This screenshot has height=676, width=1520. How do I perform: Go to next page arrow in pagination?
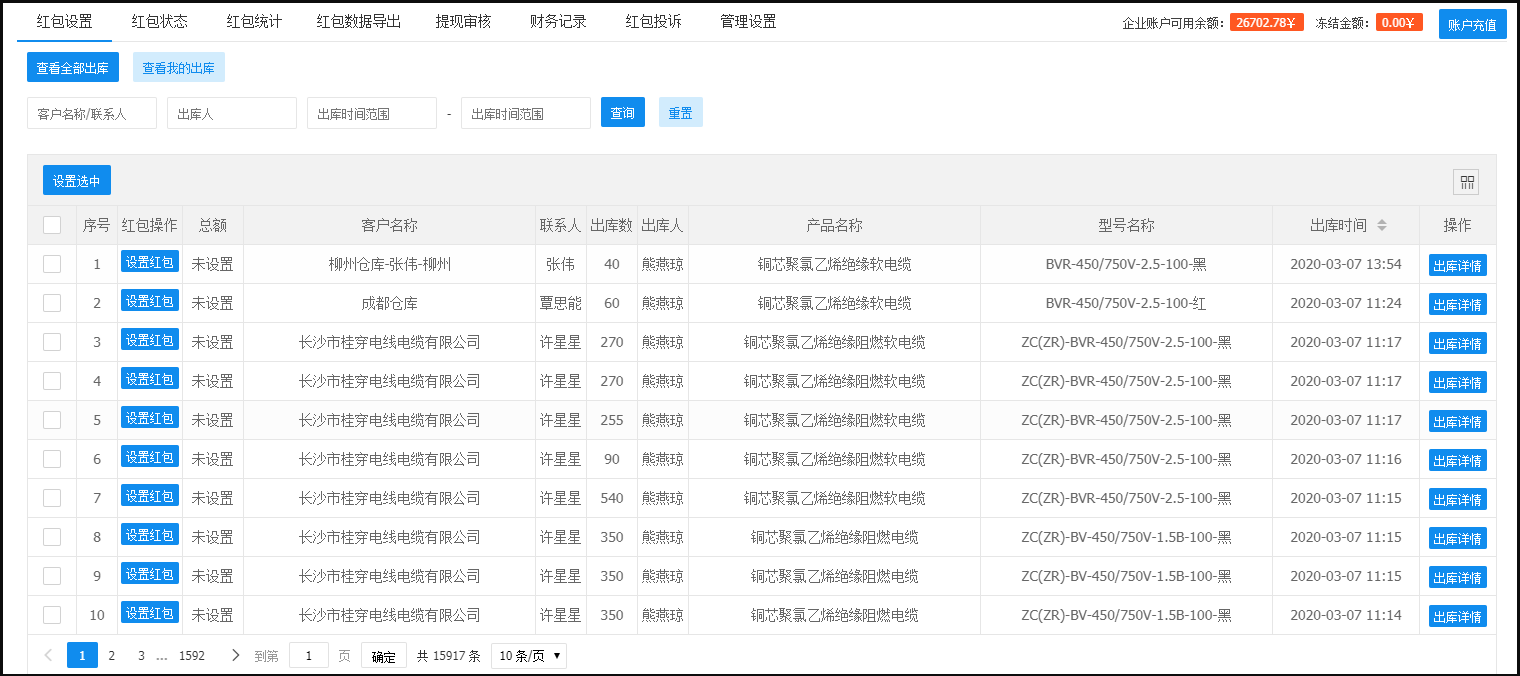click(235, 656)
